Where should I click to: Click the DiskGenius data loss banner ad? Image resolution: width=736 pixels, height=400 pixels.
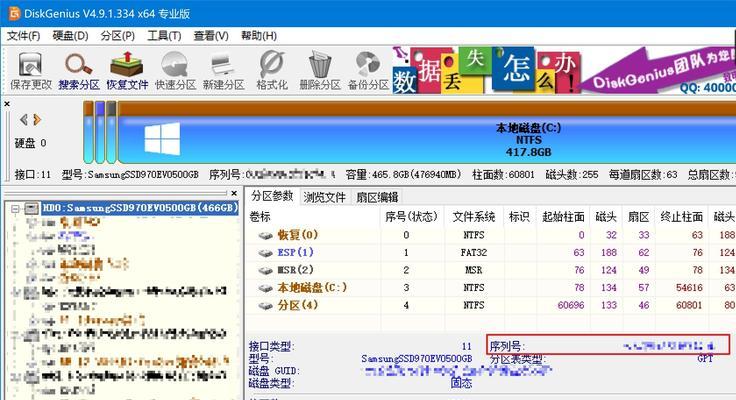pos(563,69)
